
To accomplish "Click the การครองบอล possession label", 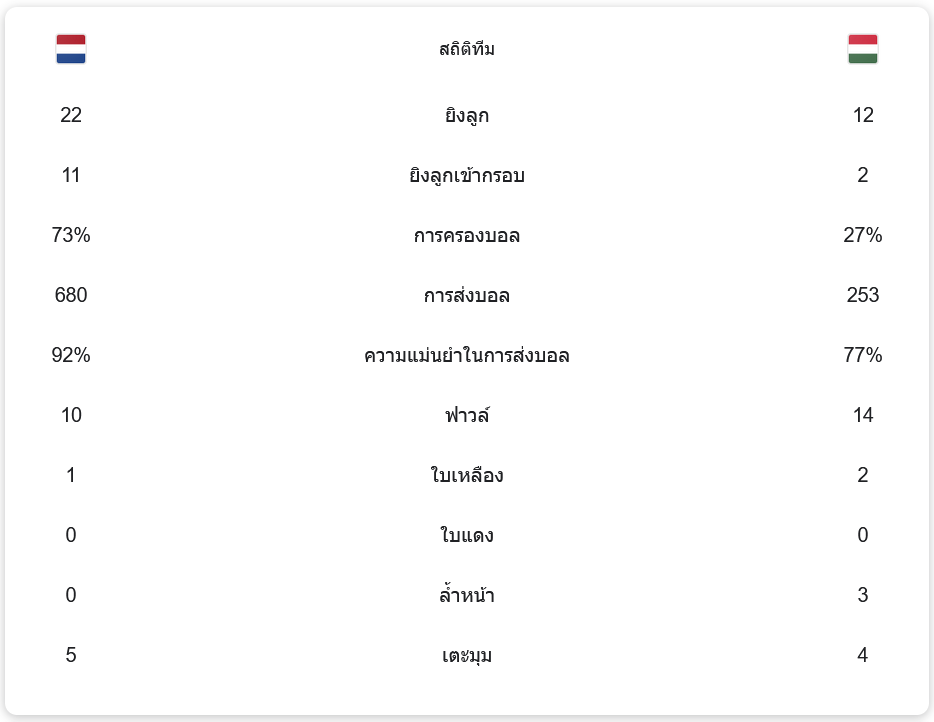I will click(x=467, y=236).
